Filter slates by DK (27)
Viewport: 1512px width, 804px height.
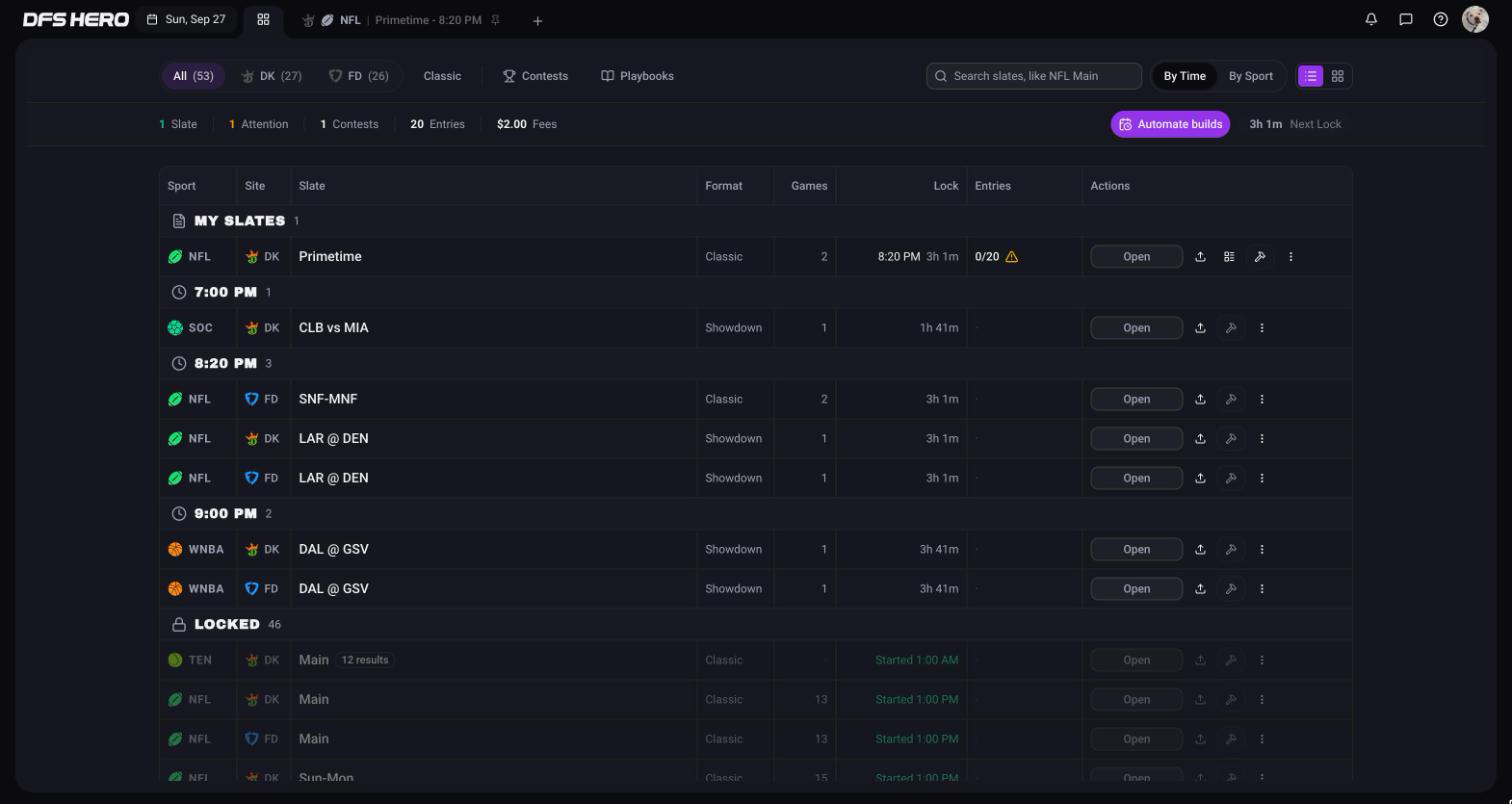coord(271,76)
